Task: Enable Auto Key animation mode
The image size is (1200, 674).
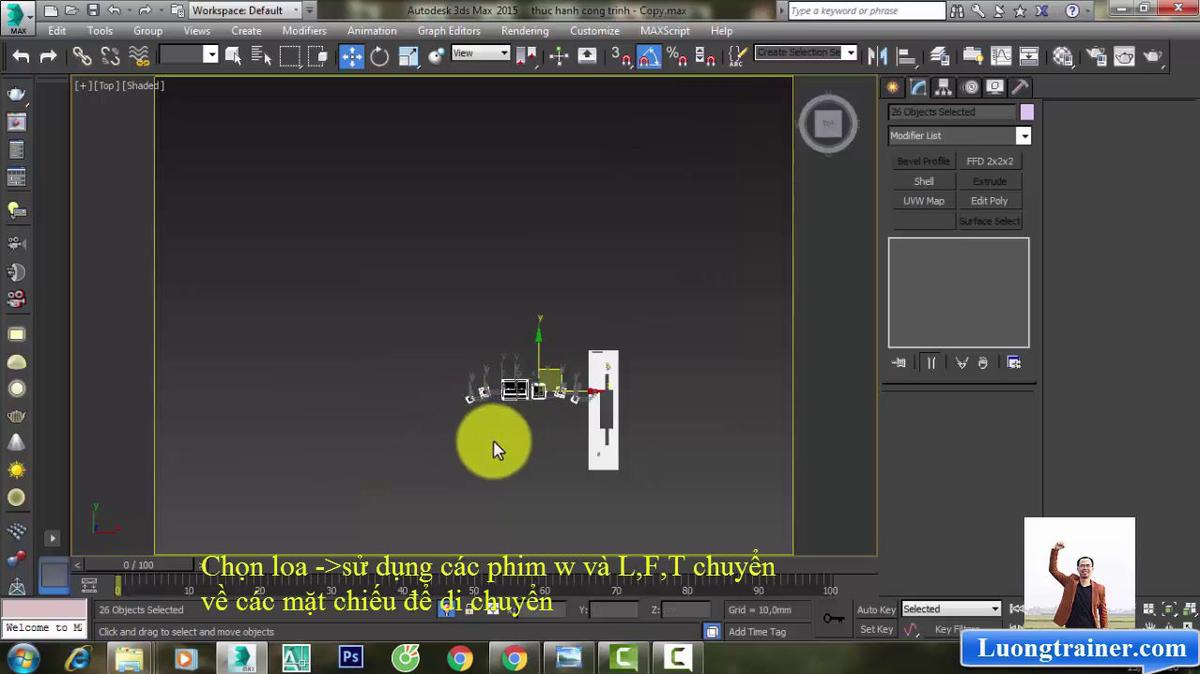Action: [876, 609]
